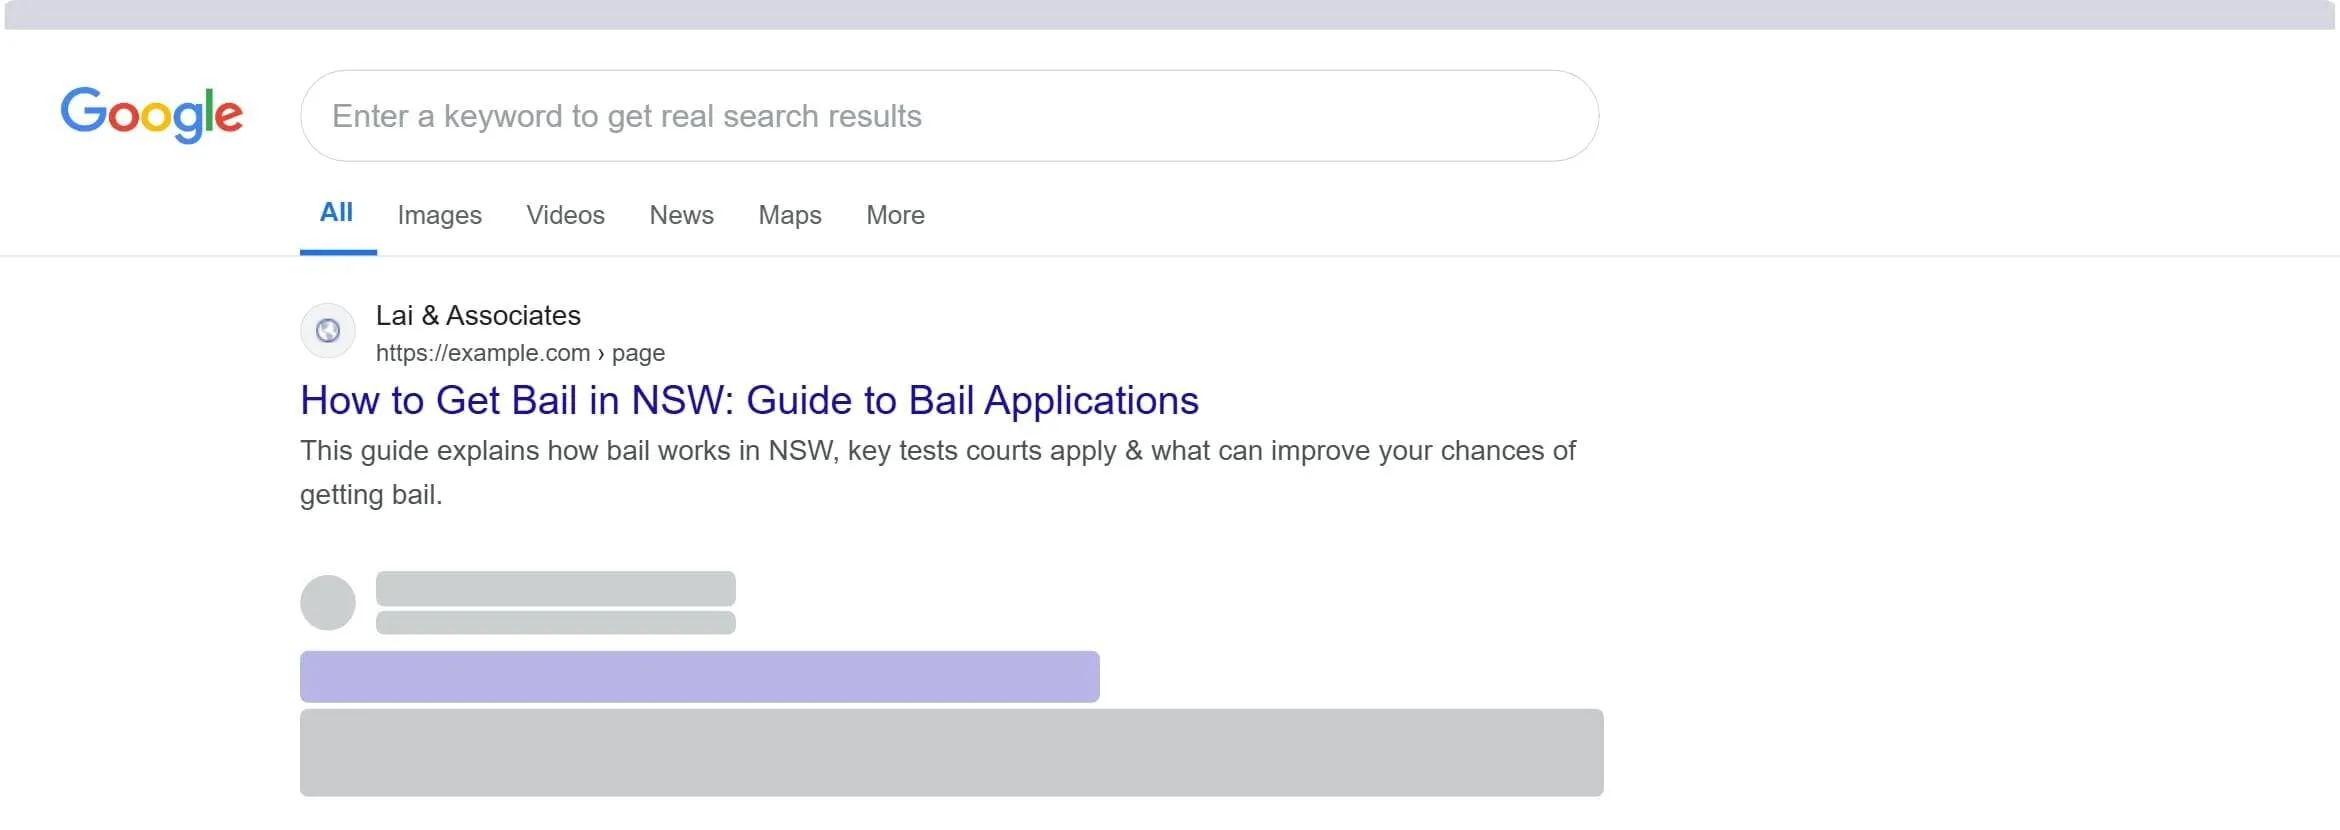2340x830 pixels.
Task: Click the https://example.com URL text
Action: (483, 353)
